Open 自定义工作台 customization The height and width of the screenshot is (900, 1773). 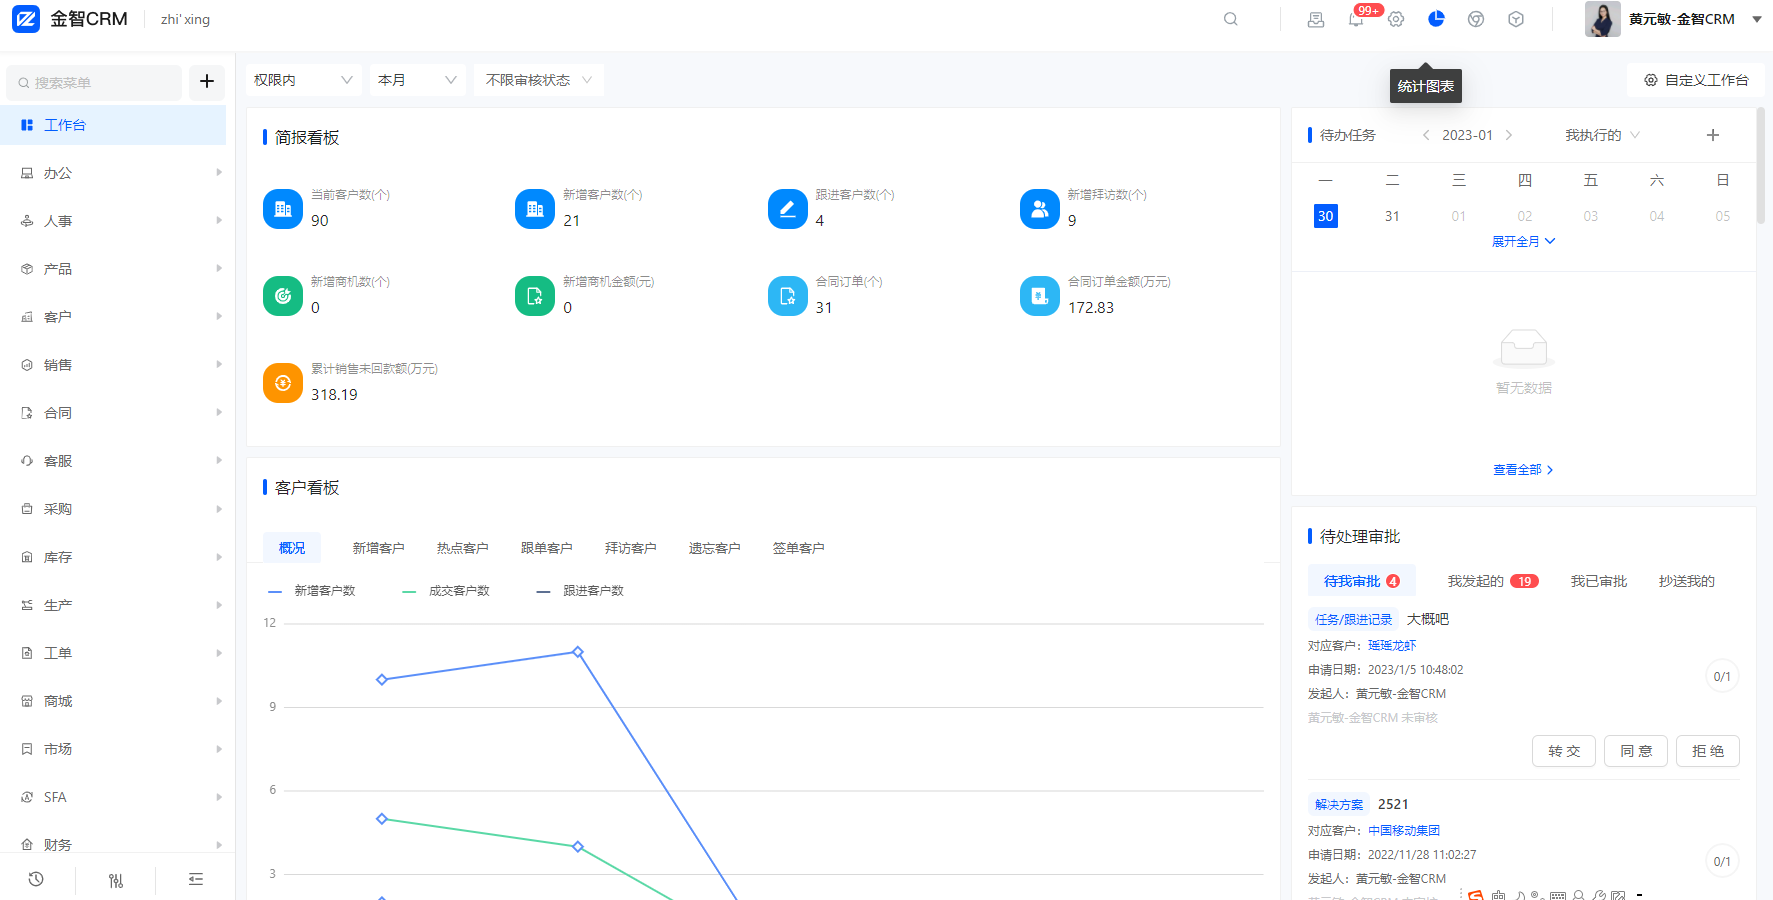[1696, 80]
